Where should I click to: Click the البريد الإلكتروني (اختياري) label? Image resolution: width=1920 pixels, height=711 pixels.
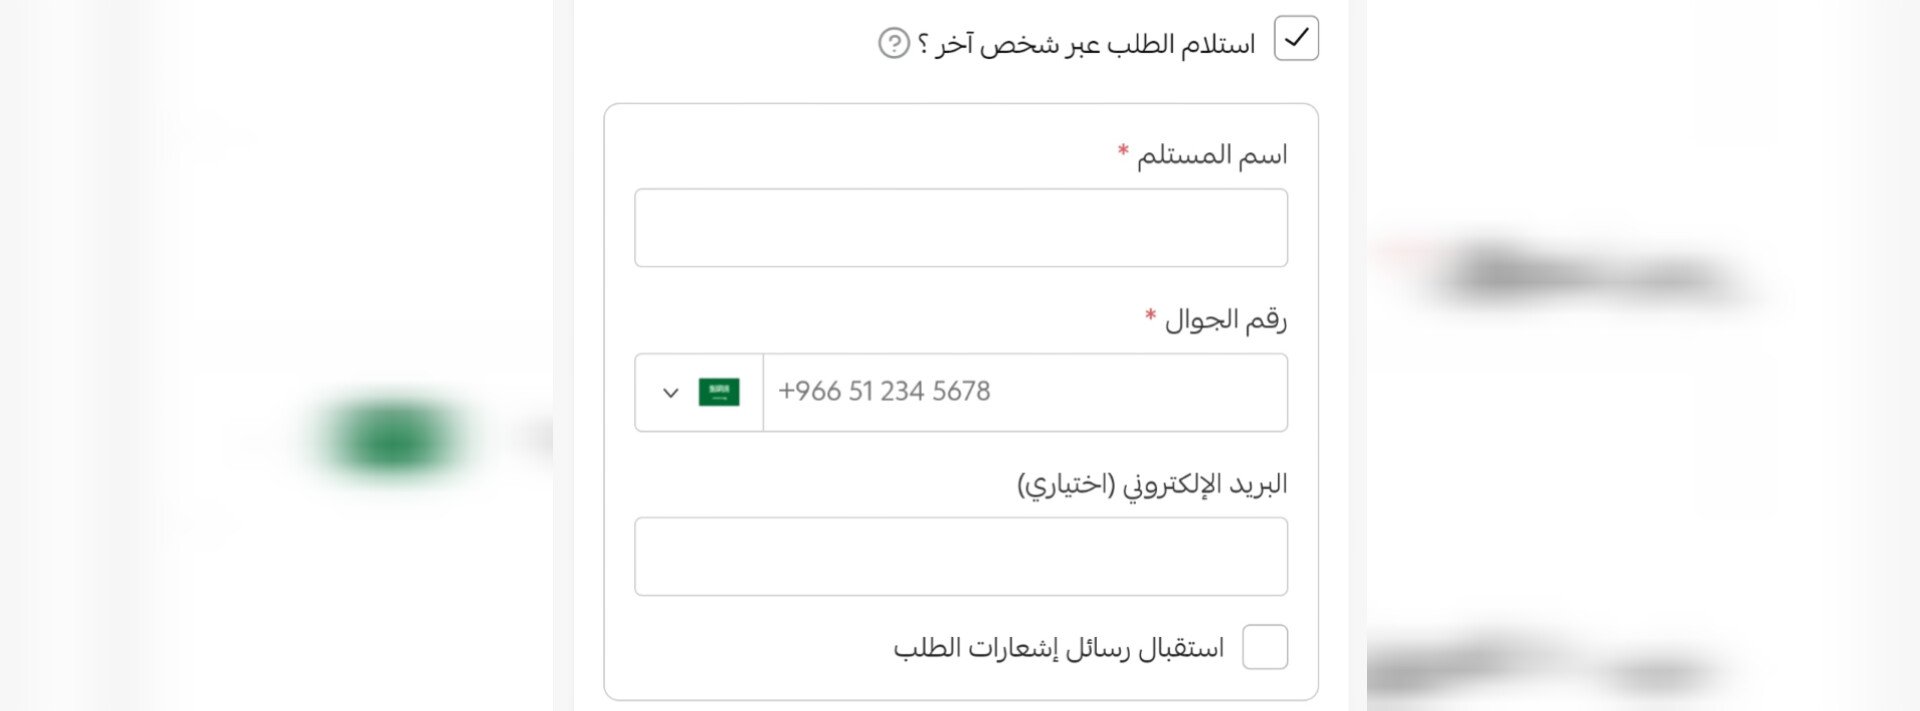pos(1151,485)
